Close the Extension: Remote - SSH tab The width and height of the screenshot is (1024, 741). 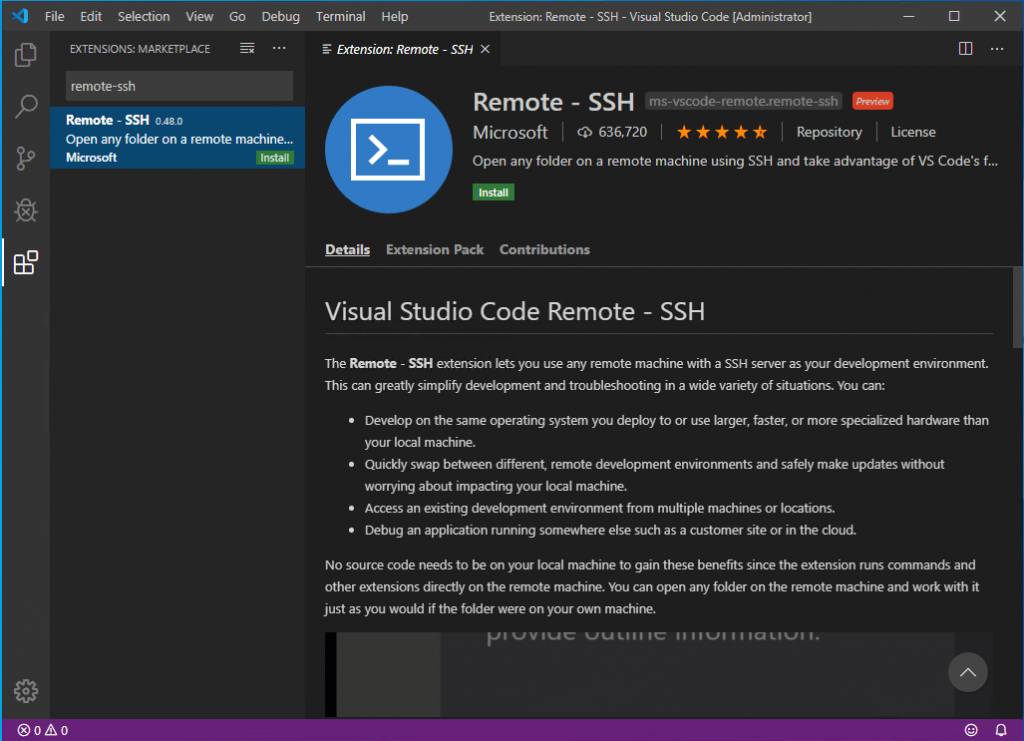pos(485,50)
